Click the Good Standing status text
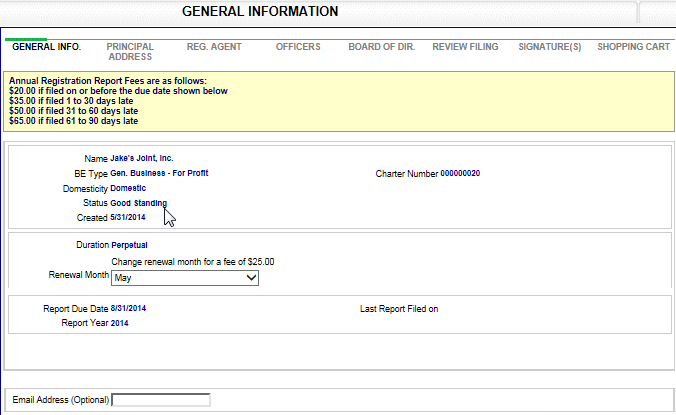Viewport: 676px width, 415px height. [x=138, y=203]
